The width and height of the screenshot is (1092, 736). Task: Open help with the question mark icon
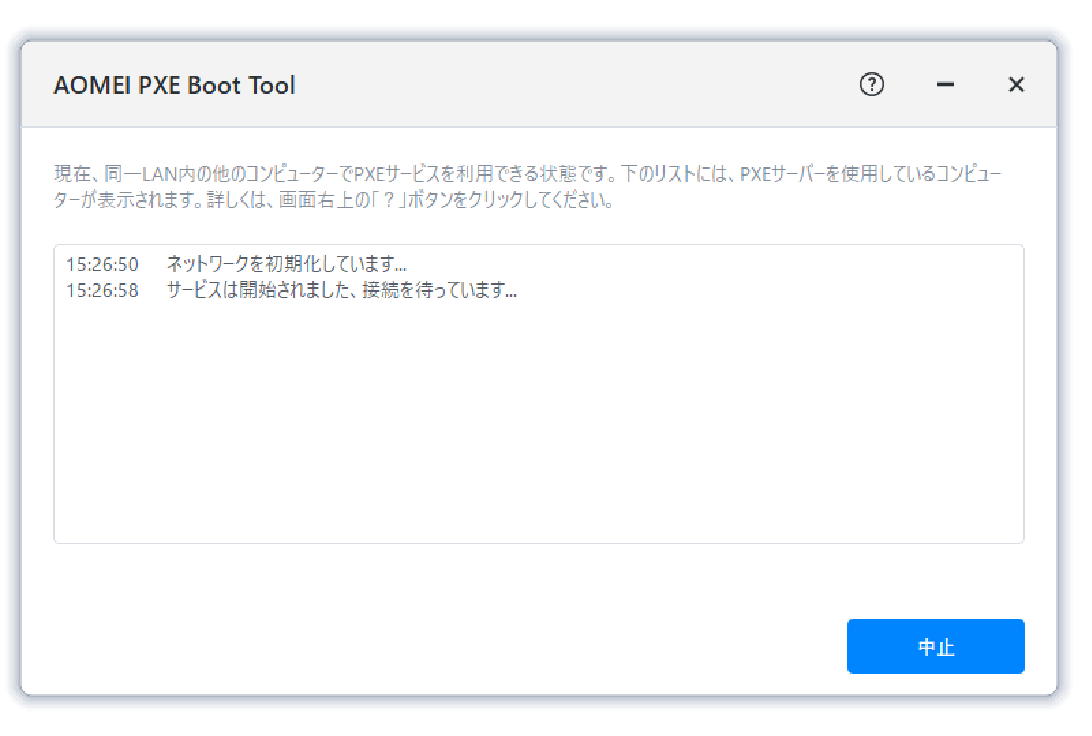click(872, 85)
